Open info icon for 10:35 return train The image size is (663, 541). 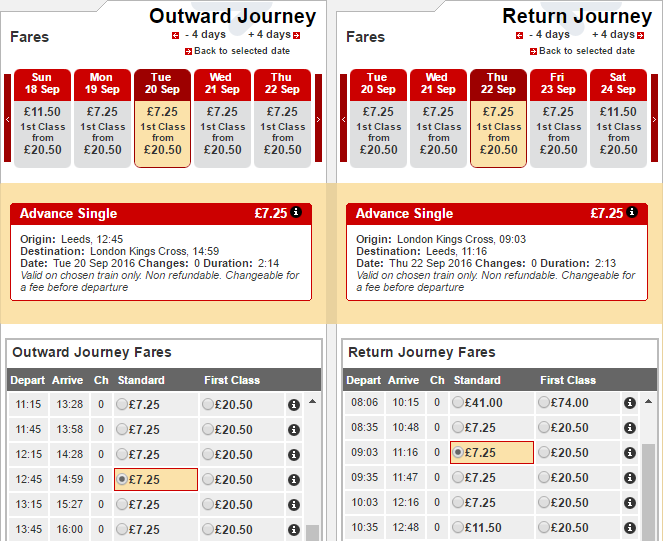pyautogui.click(x=630, y=527)
